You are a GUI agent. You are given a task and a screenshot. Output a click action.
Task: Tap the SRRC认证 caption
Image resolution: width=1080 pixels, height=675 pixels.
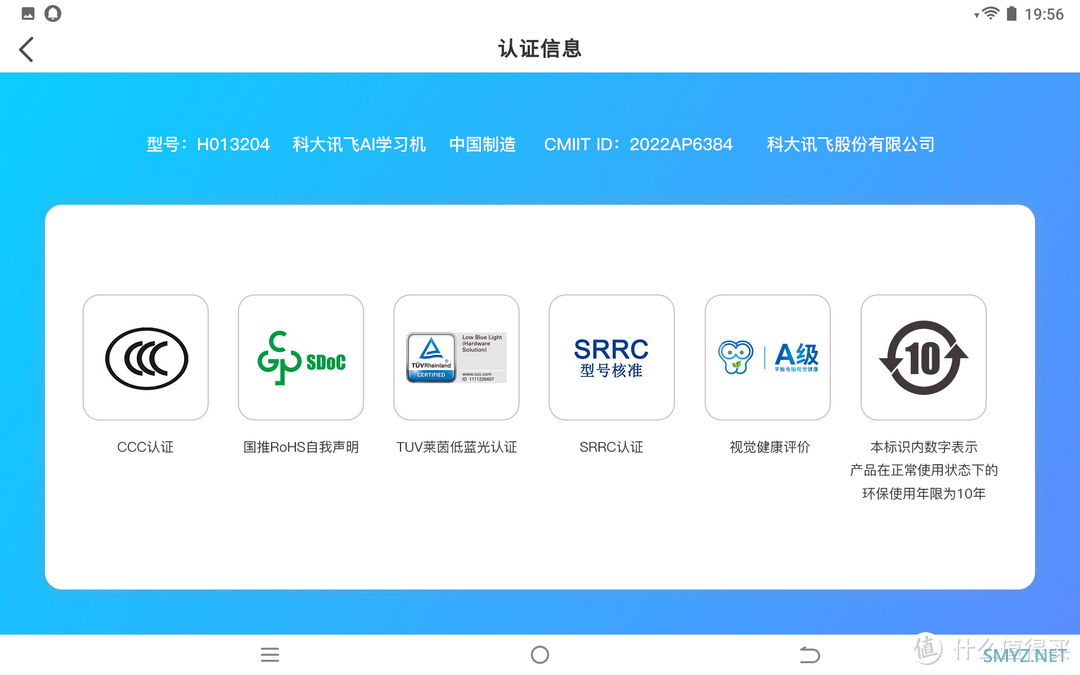612,447
